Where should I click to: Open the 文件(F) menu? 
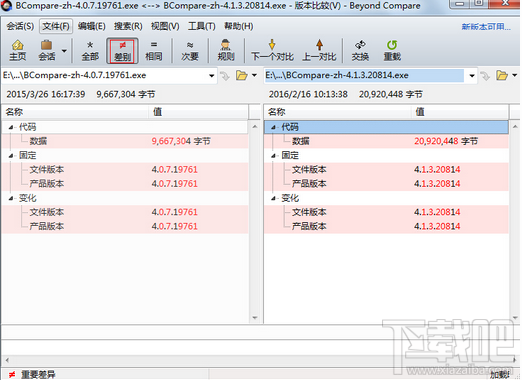56,26
